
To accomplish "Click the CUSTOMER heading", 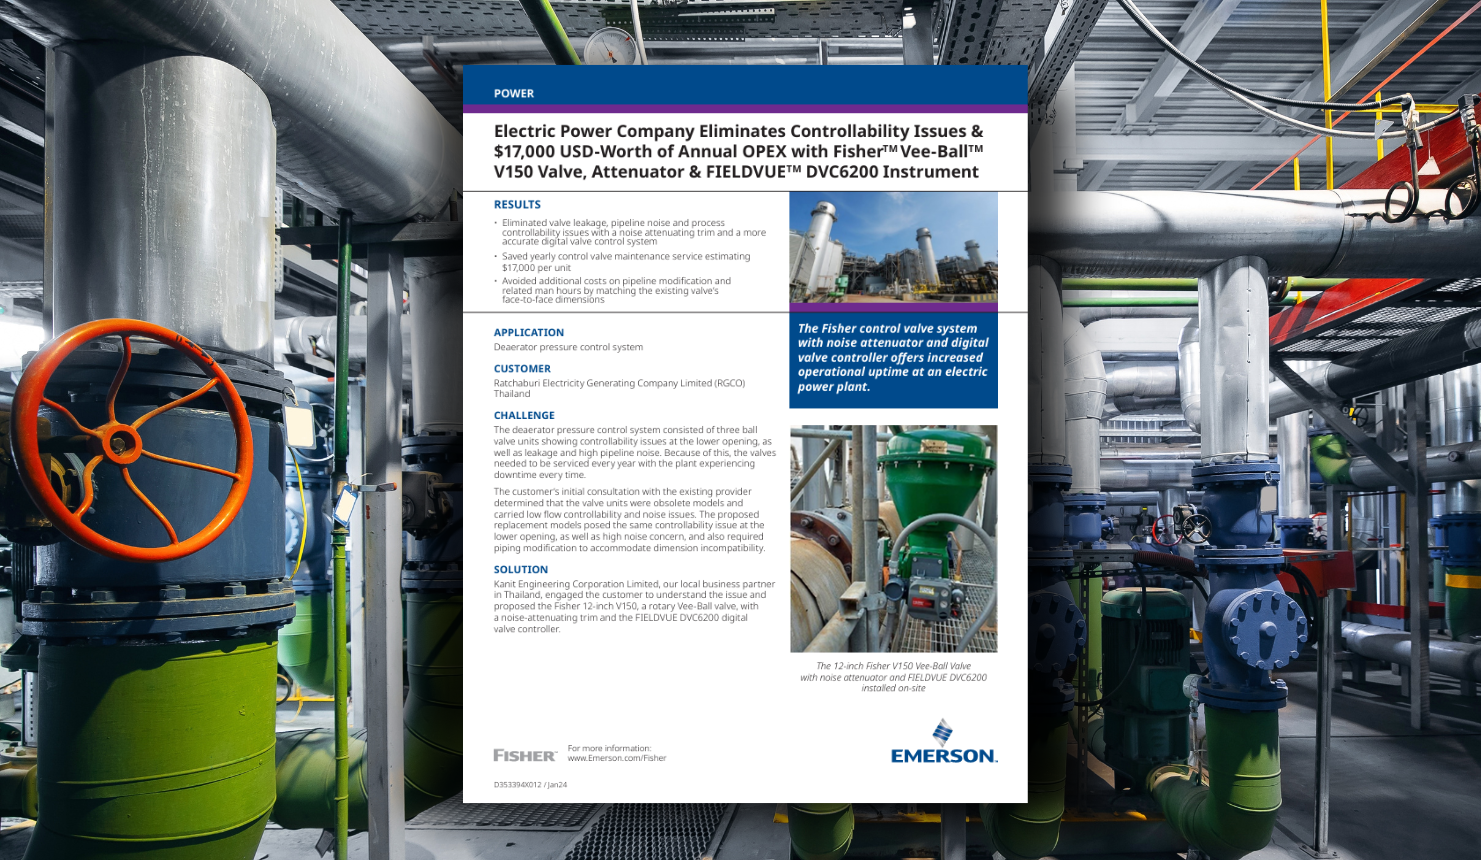I will [522, 368].
